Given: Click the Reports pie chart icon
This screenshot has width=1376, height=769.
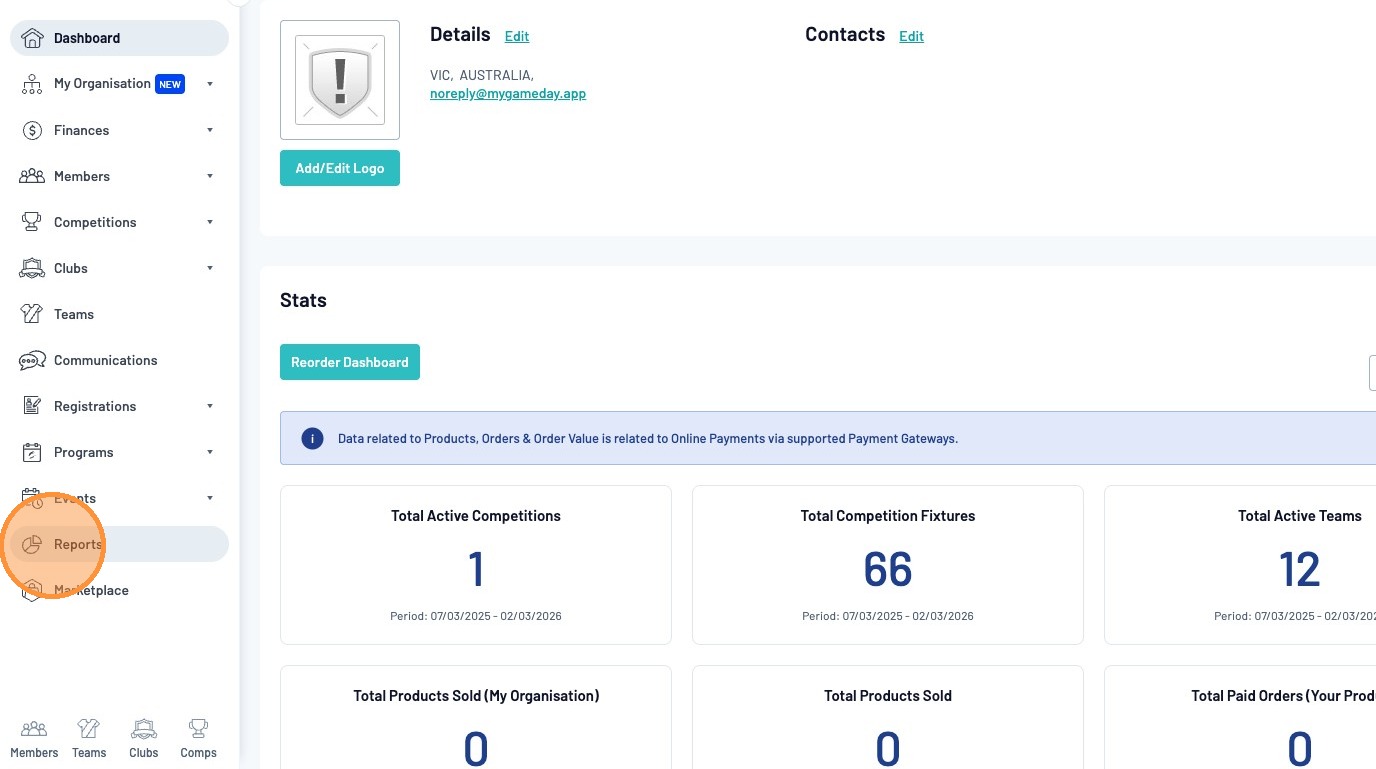Looking at the screenshot, I should (32, 544).
